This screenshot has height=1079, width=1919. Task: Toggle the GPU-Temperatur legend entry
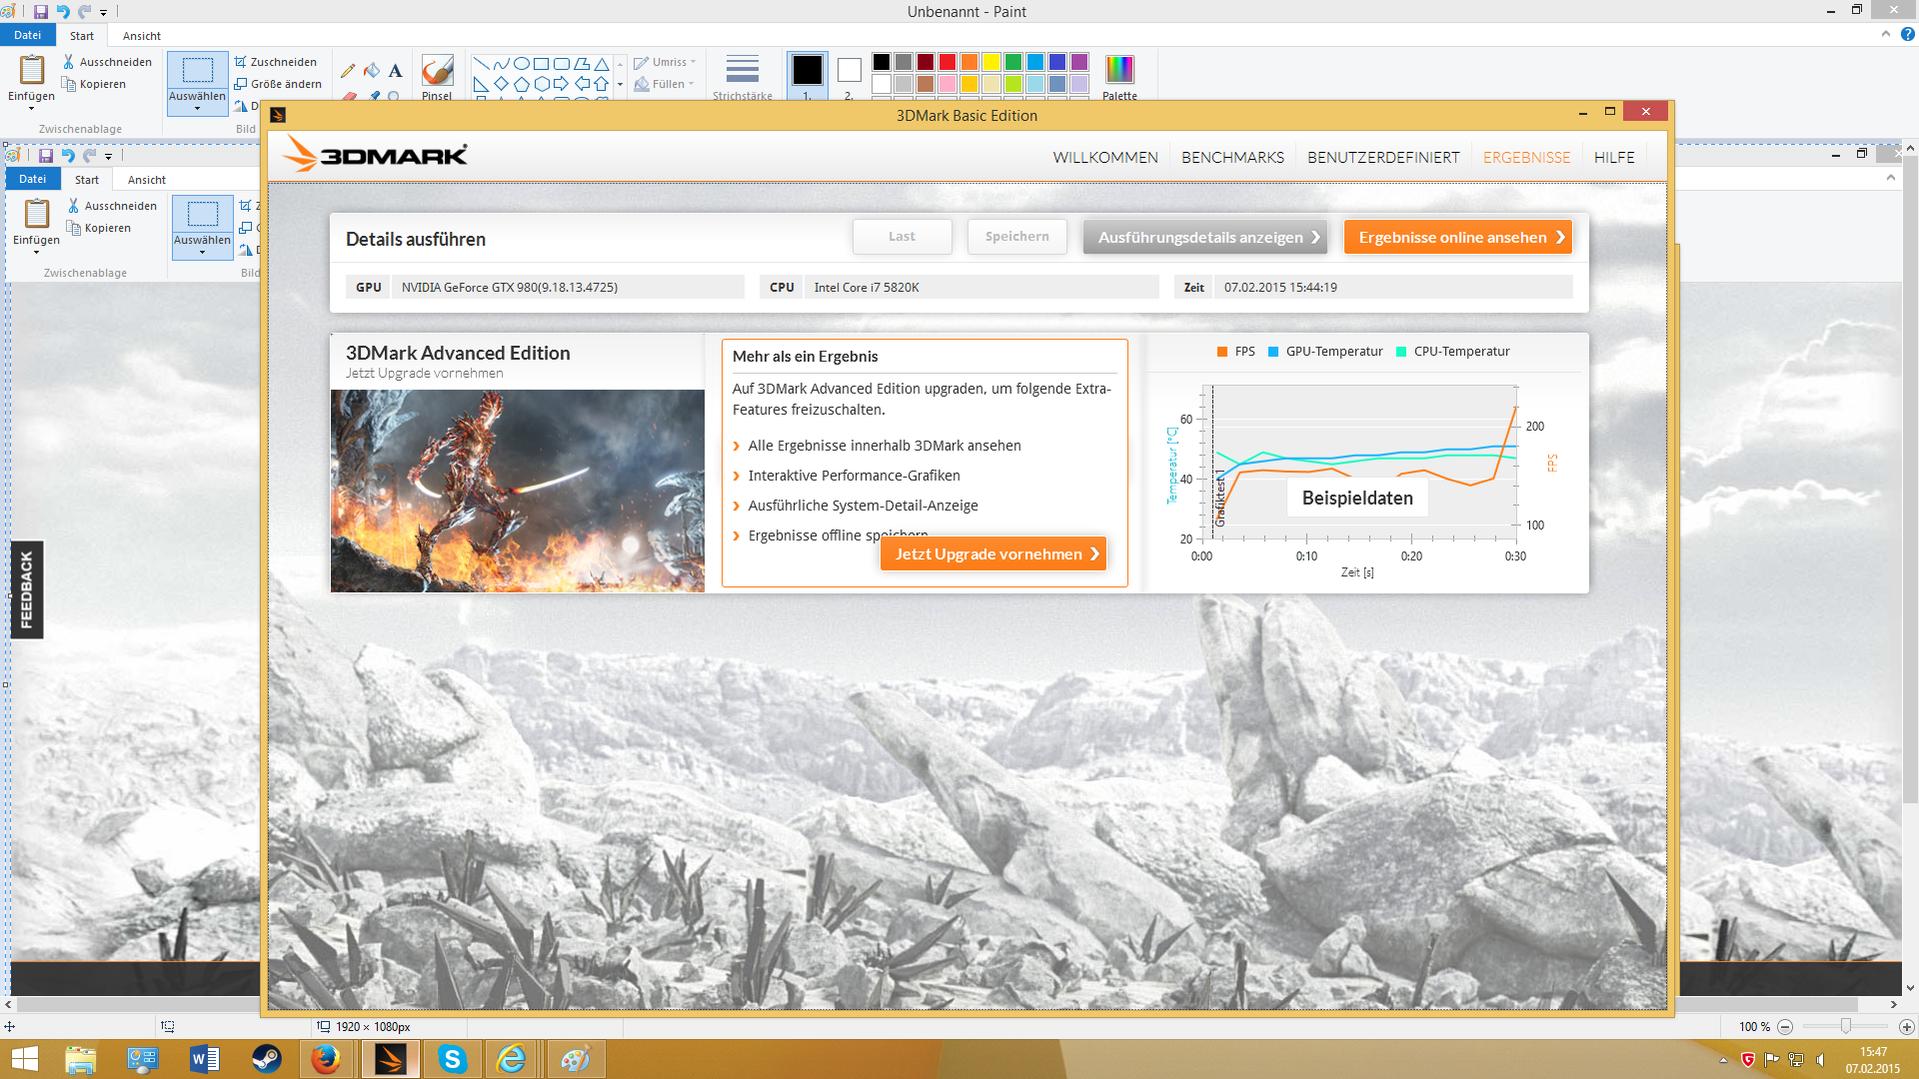click(1325, 351)
